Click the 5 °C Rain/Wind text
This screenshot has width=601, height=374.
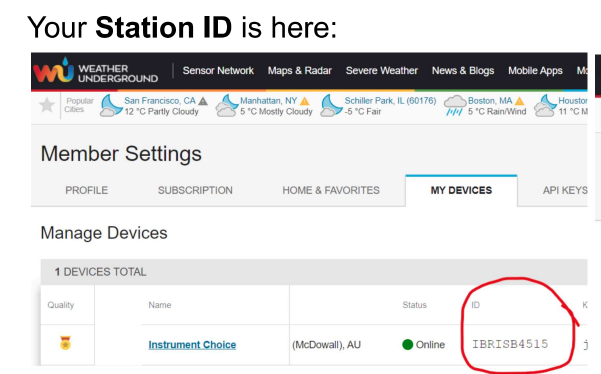pyautogui.click(x=497, y=112)
